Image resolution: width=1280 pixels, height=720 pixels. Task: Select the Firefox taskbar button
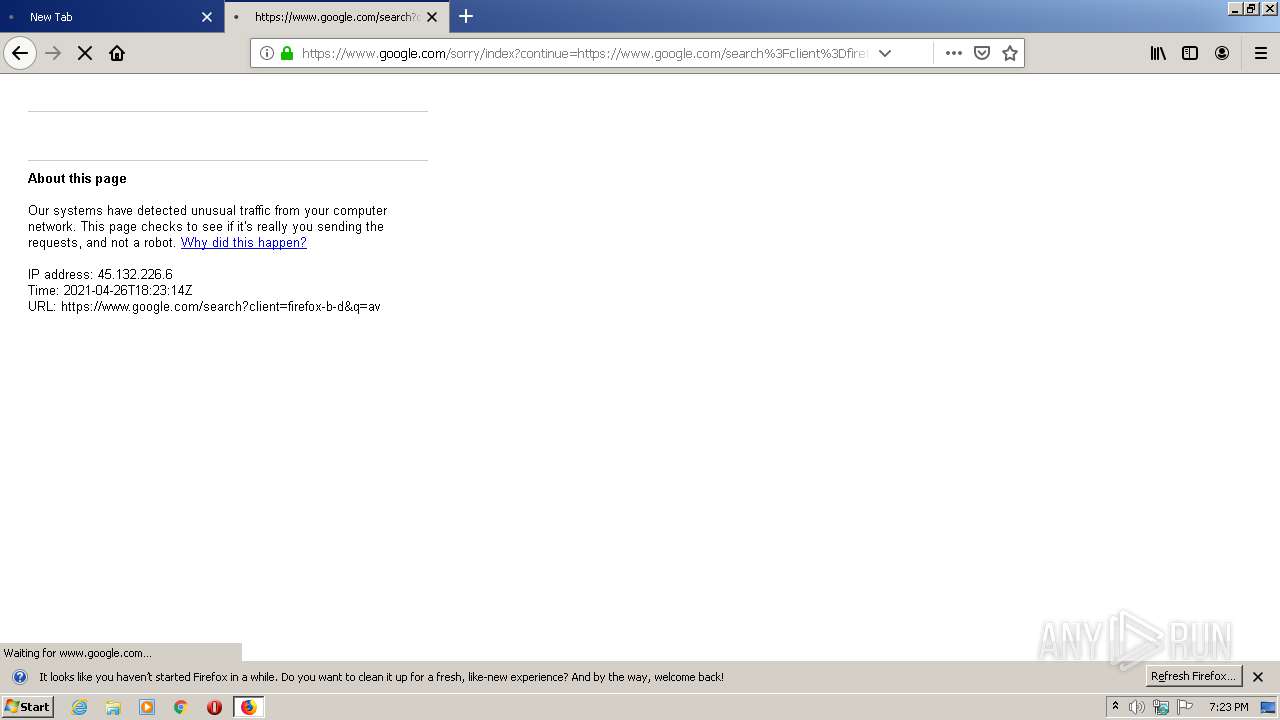pyautogui.click(x=248, y=707)
